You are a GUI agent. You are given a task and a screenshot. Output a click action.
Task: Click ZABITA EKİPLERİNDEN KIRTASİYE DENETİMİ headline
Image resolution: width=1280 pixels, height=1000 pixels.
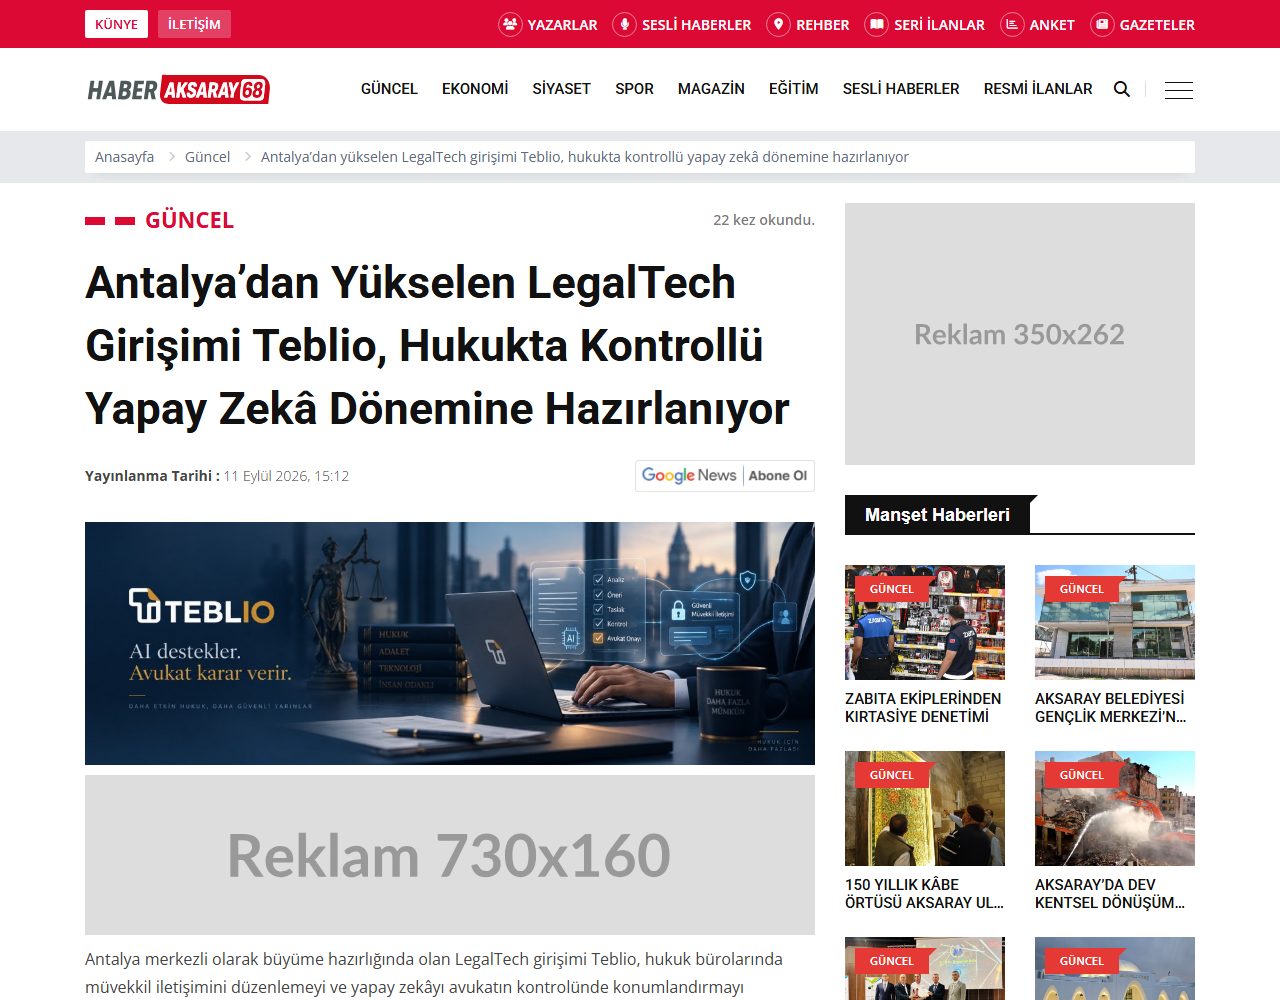pos(923,707)
